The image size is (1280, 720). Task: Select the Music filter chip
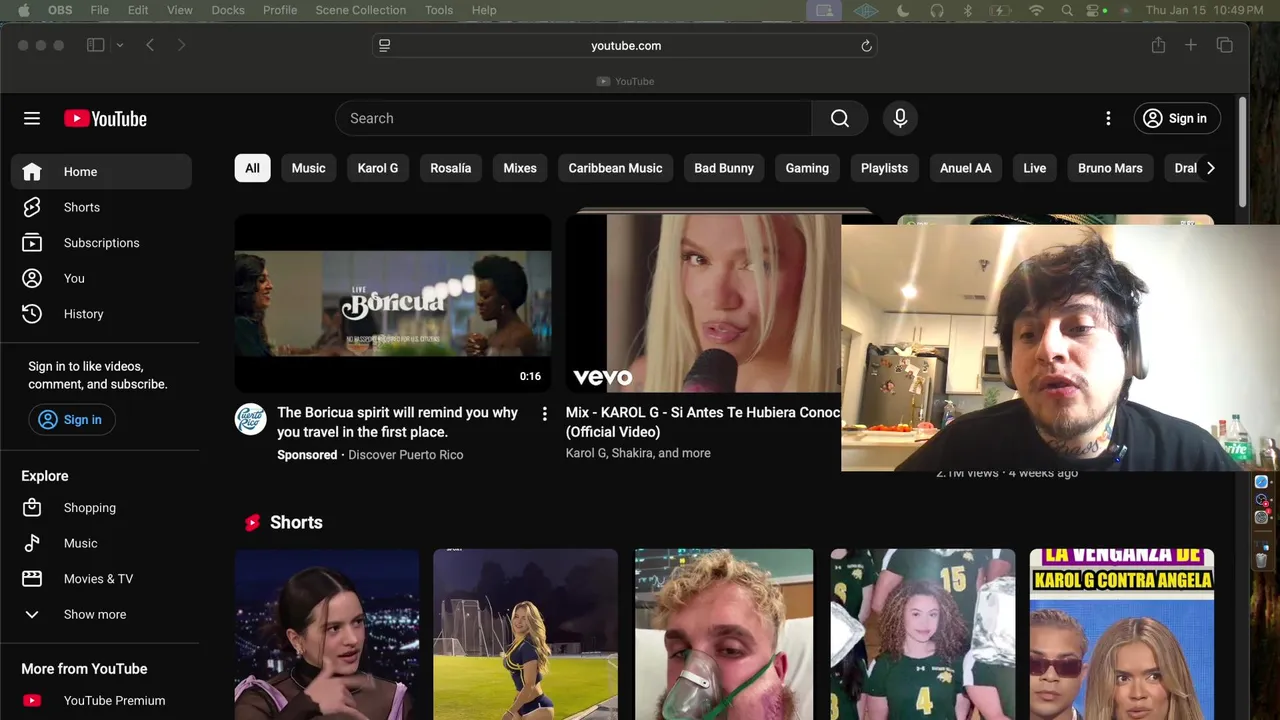308,168
